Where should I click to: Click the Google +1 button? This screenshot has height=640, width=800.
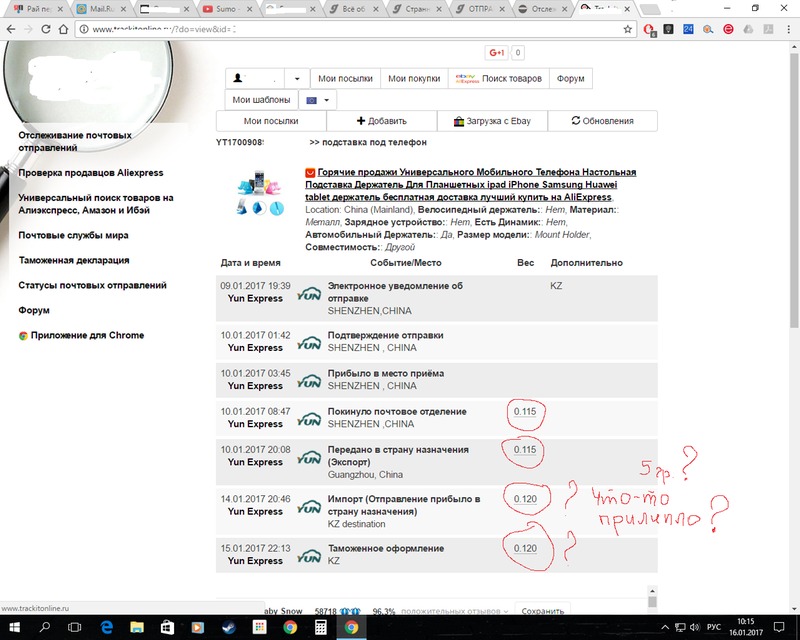pyautogui.click(x=496, y=52)
